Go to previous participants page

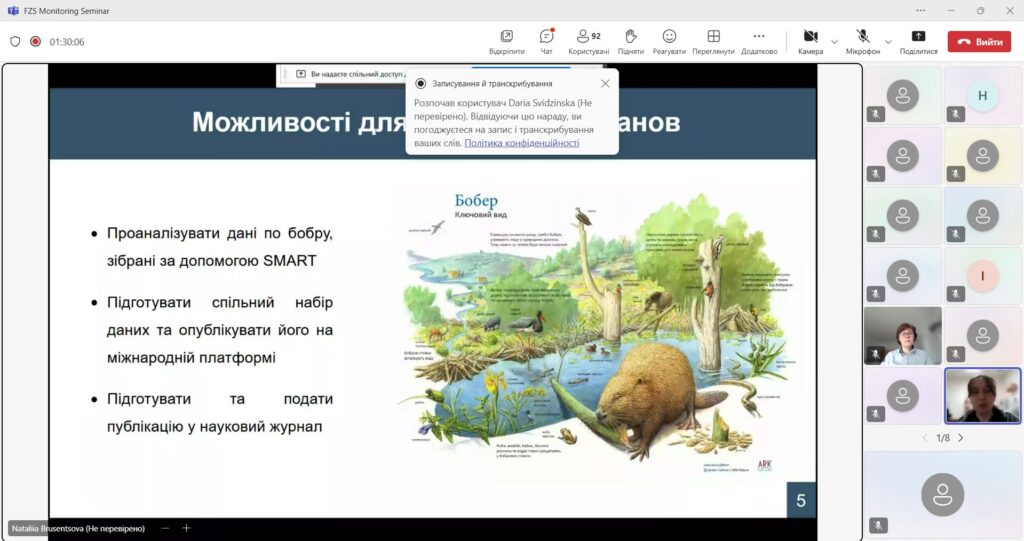[x=925, y=438]
